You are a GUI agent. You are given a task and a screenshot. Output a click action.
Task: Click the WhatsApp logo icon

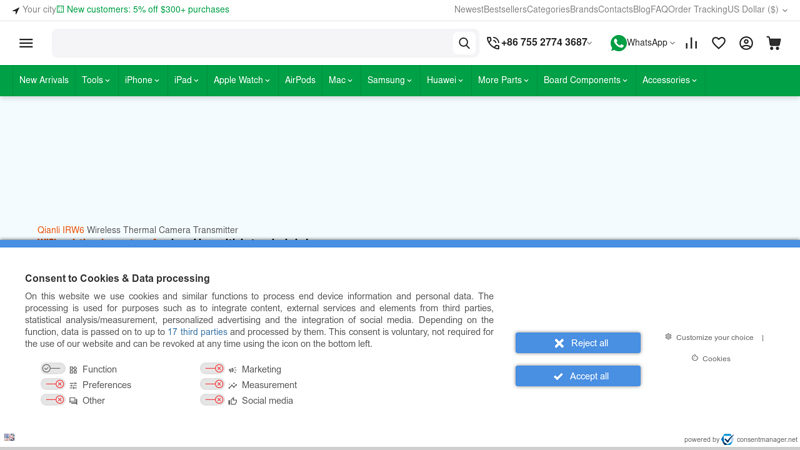tap(618, 43)
